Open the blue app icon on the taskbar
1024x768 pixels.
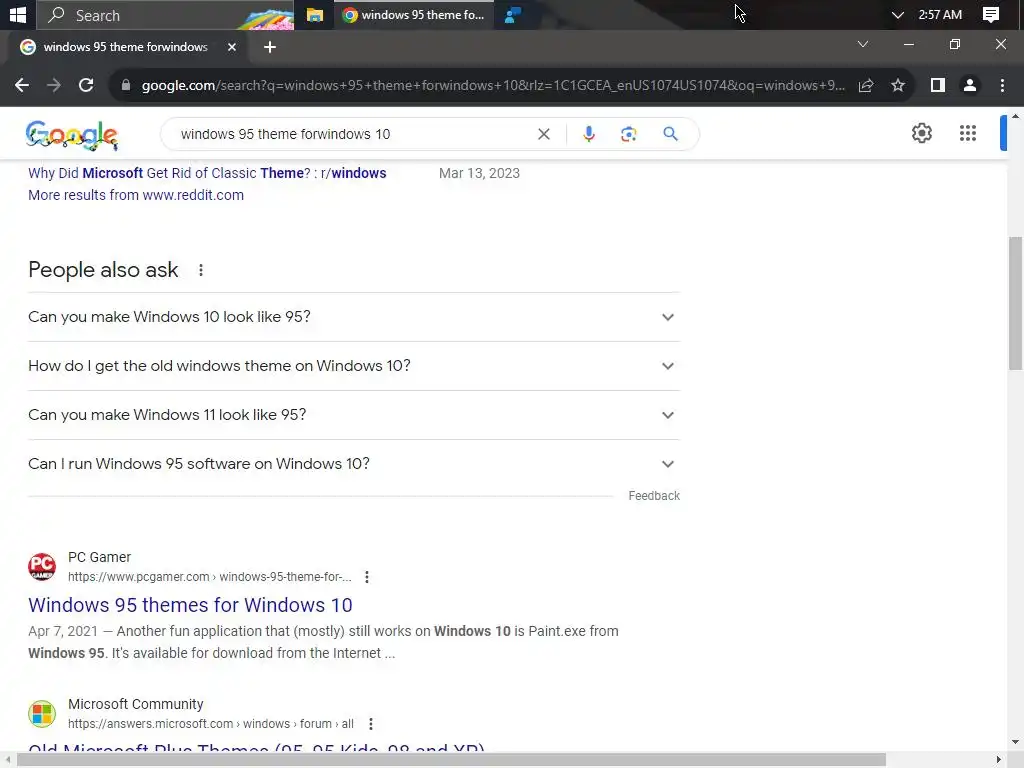click(x=513, y=15)
